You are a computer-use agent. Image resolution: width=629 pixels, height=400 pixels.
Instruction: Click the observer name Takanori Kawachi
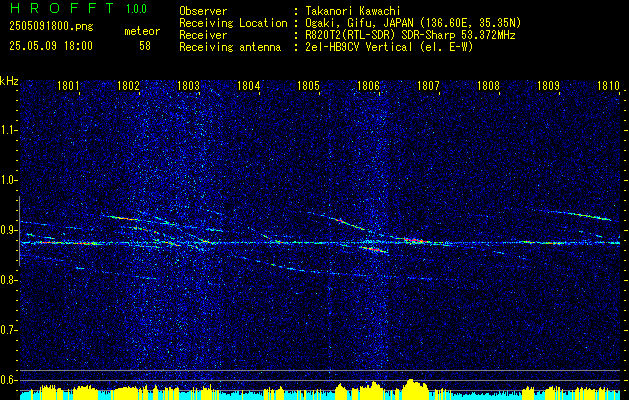(x=353, y=11)
